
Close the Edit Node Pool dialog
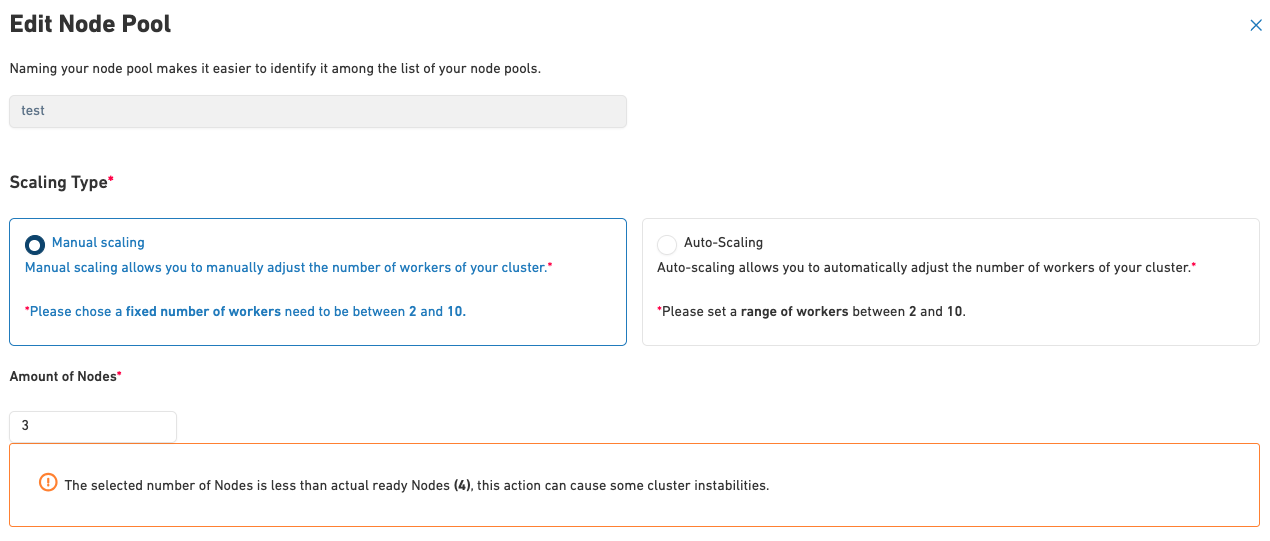point(1256,26)
